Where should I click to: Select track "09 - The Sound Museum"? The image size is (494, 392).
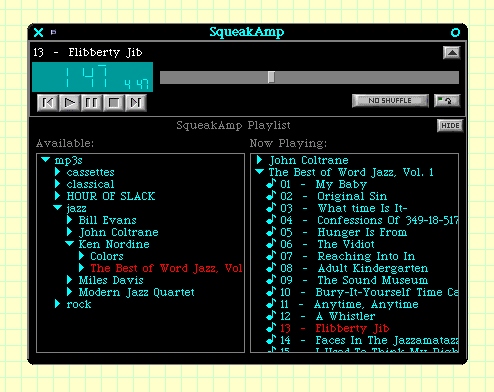354,280
